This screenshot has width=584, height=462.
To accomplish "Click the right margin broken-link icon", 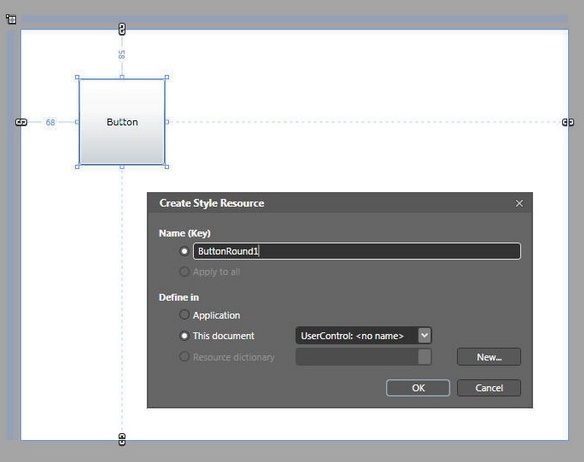I will [x=568, y=122].
